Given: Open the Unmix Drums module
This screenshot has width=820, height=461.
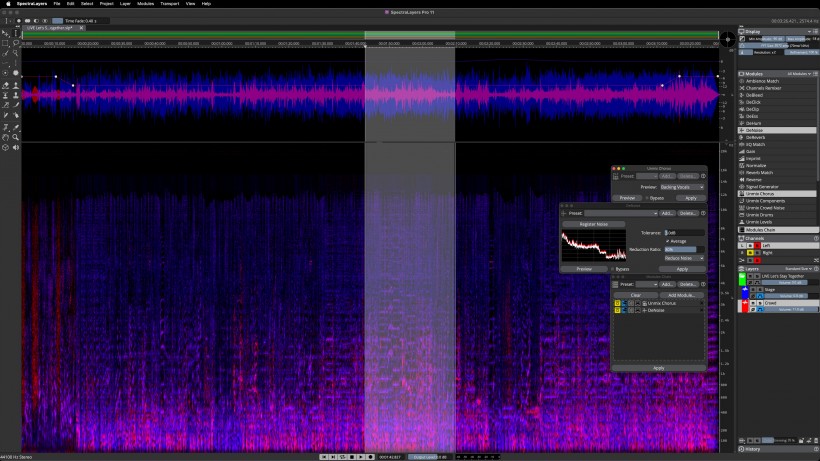Looking at the screenshot, I should click(777, 215).
